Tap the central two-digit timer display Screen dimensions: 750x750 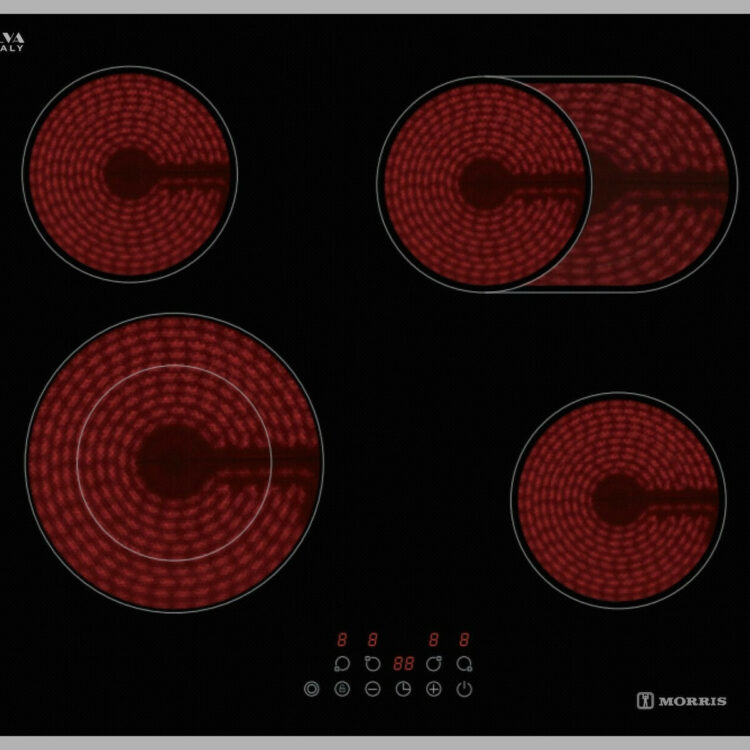pyautogui.click(x=403, y=664)
